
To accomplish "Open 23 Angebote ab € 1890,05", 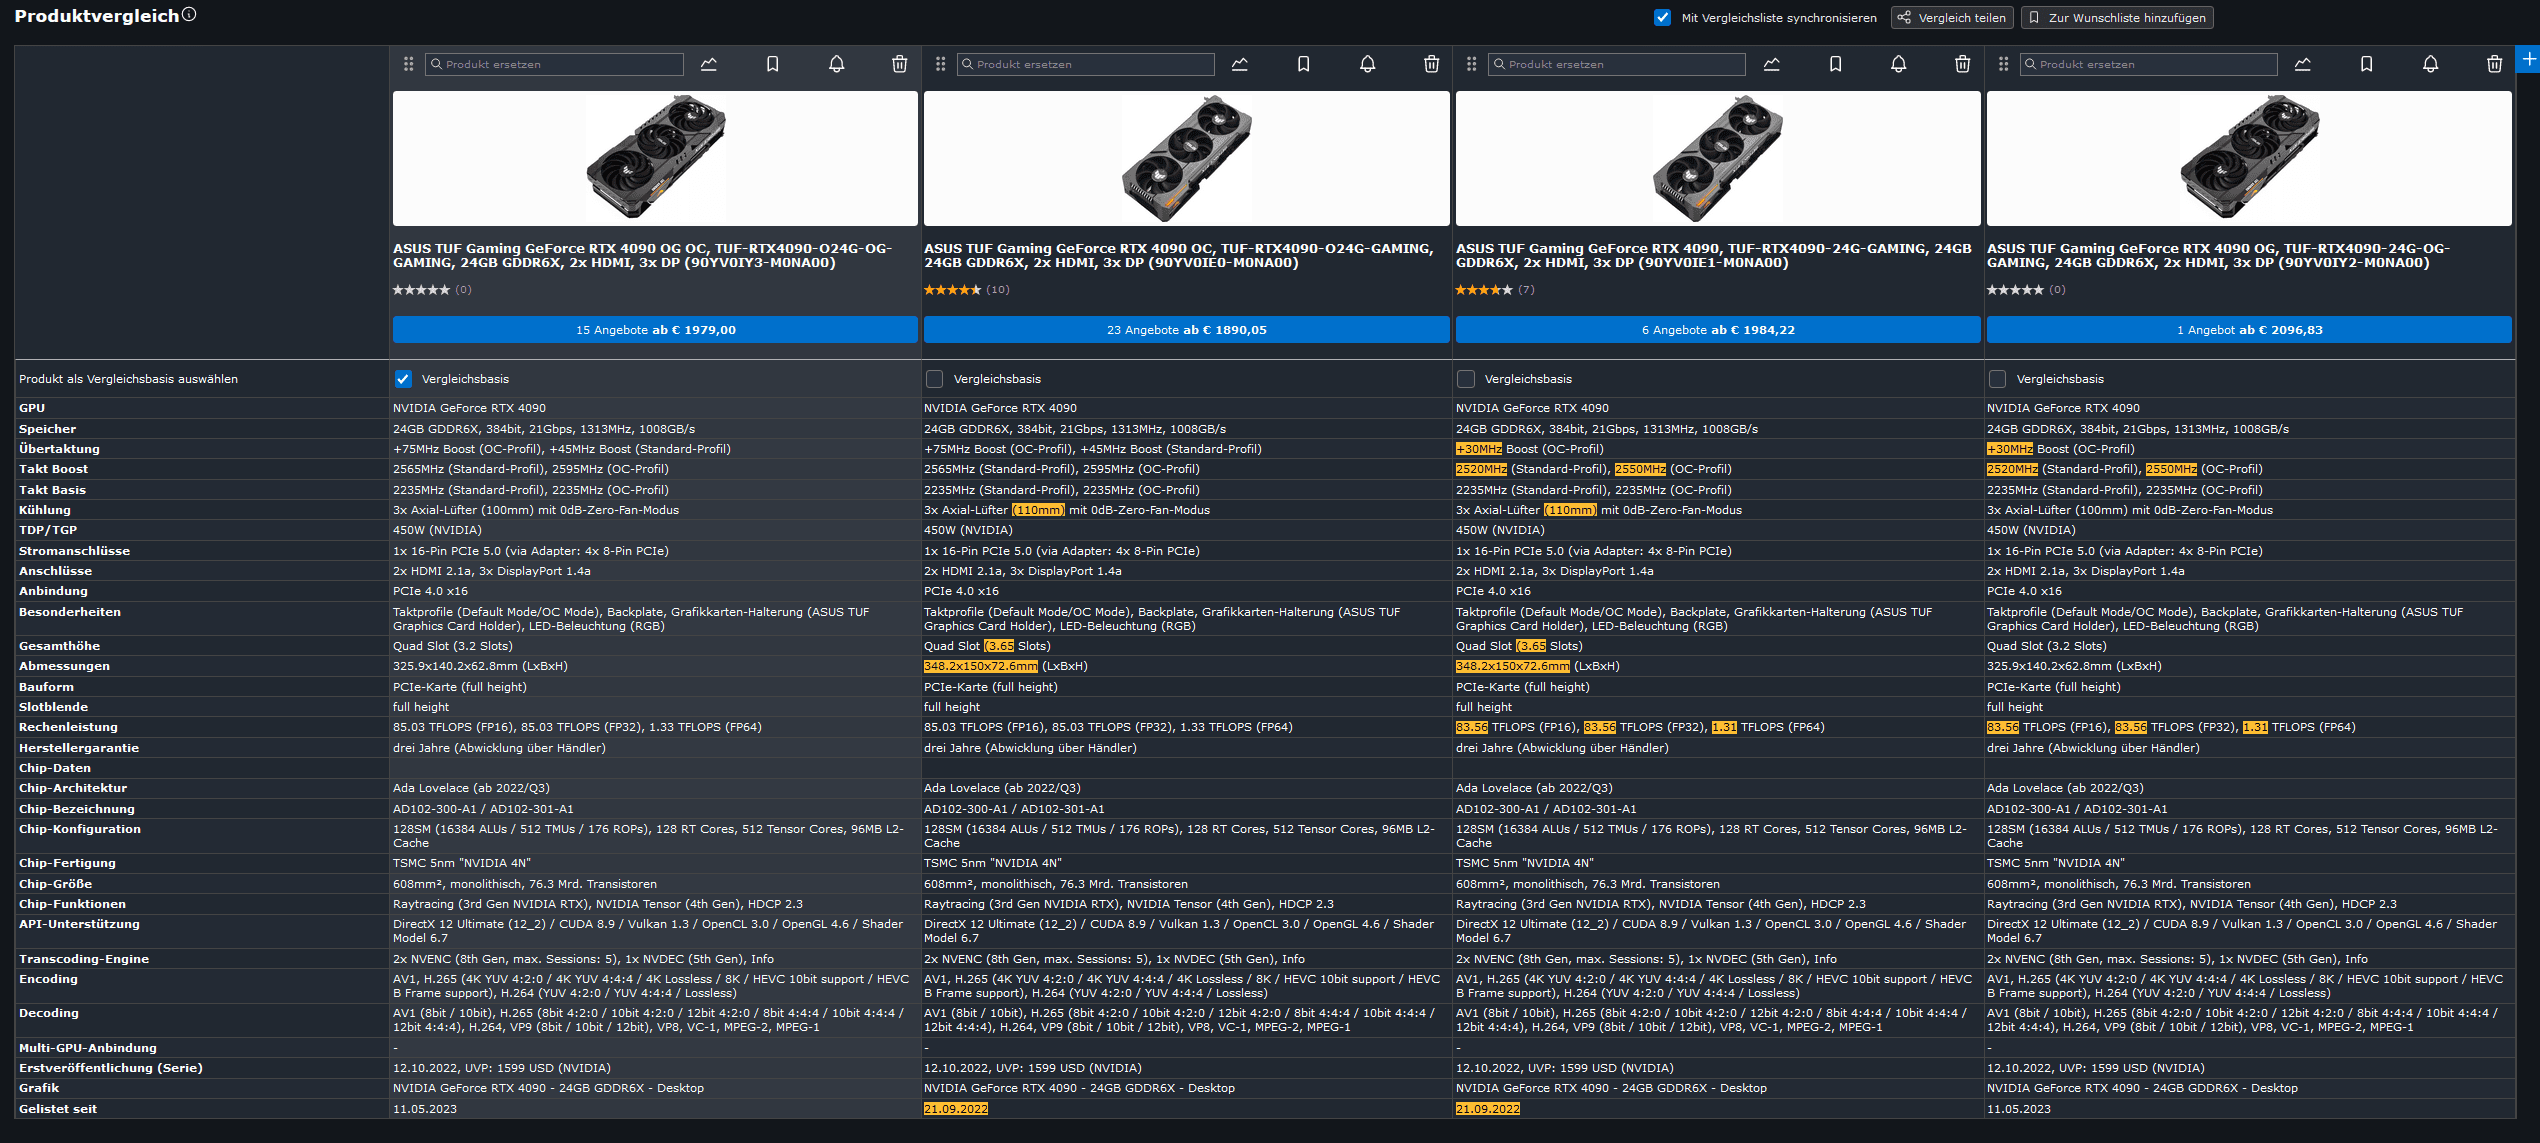I will pos(1186,330).
